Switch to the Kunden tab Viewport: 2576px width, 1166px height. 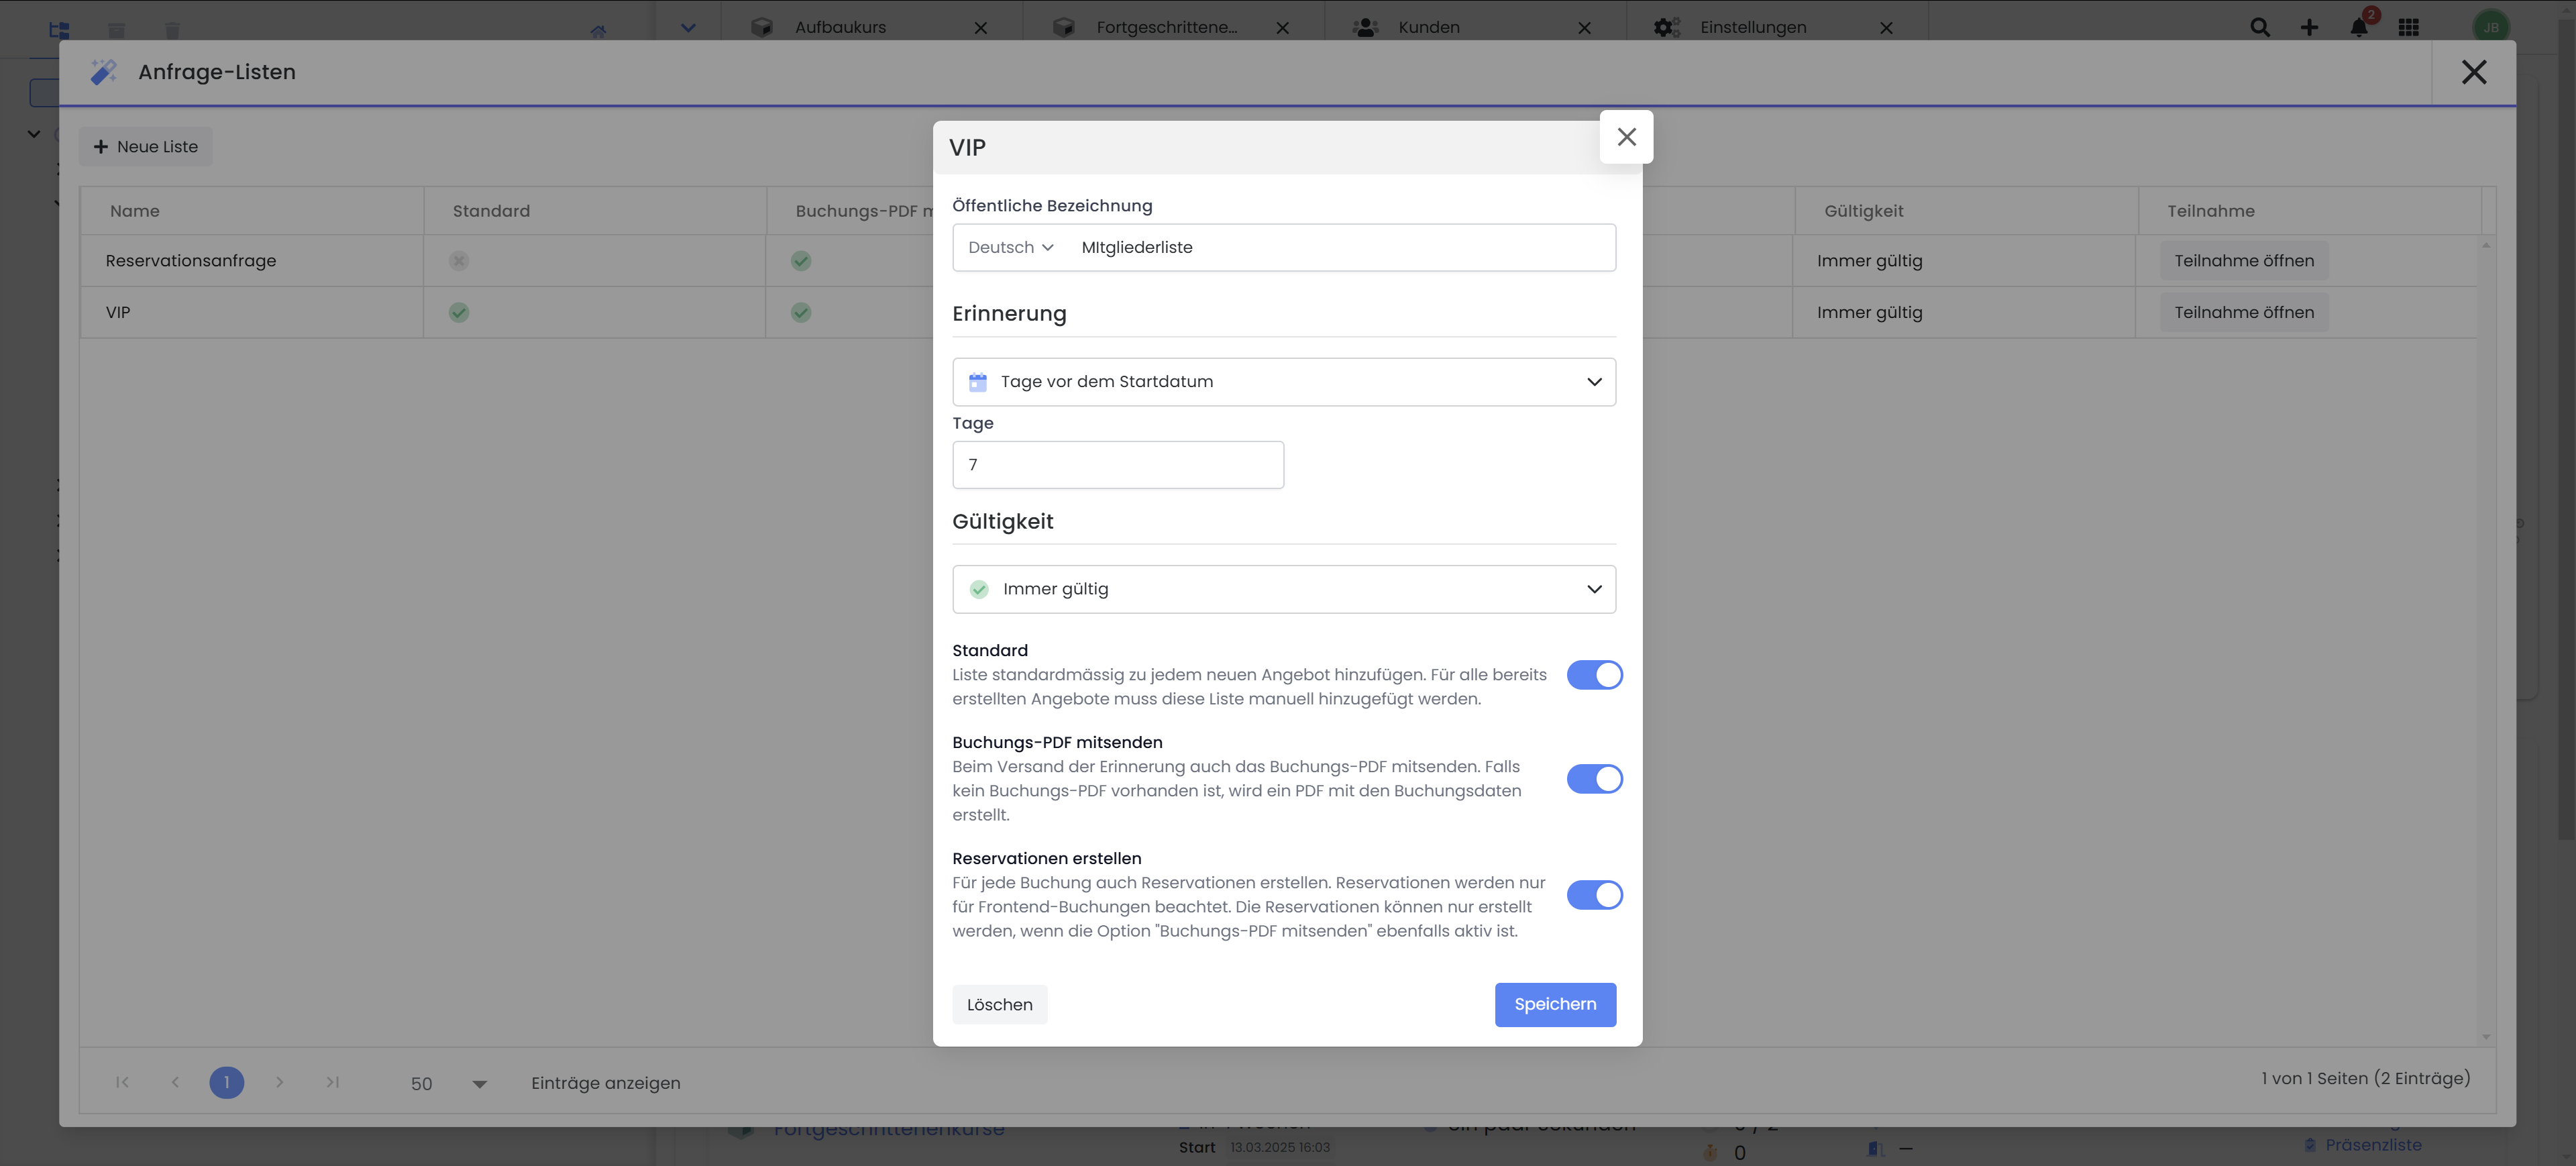click(x=1428, y=27)
